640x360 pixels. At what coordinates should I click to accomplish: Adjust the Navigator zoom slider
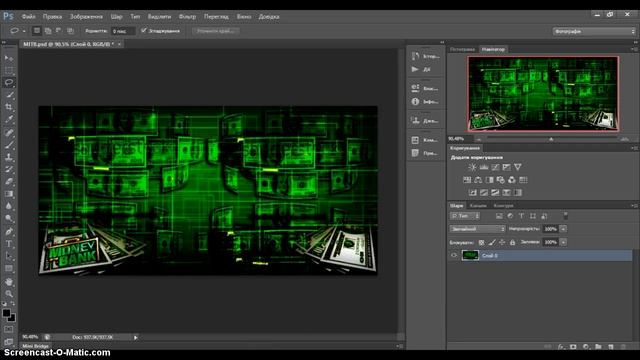click(x=551, y=139)
